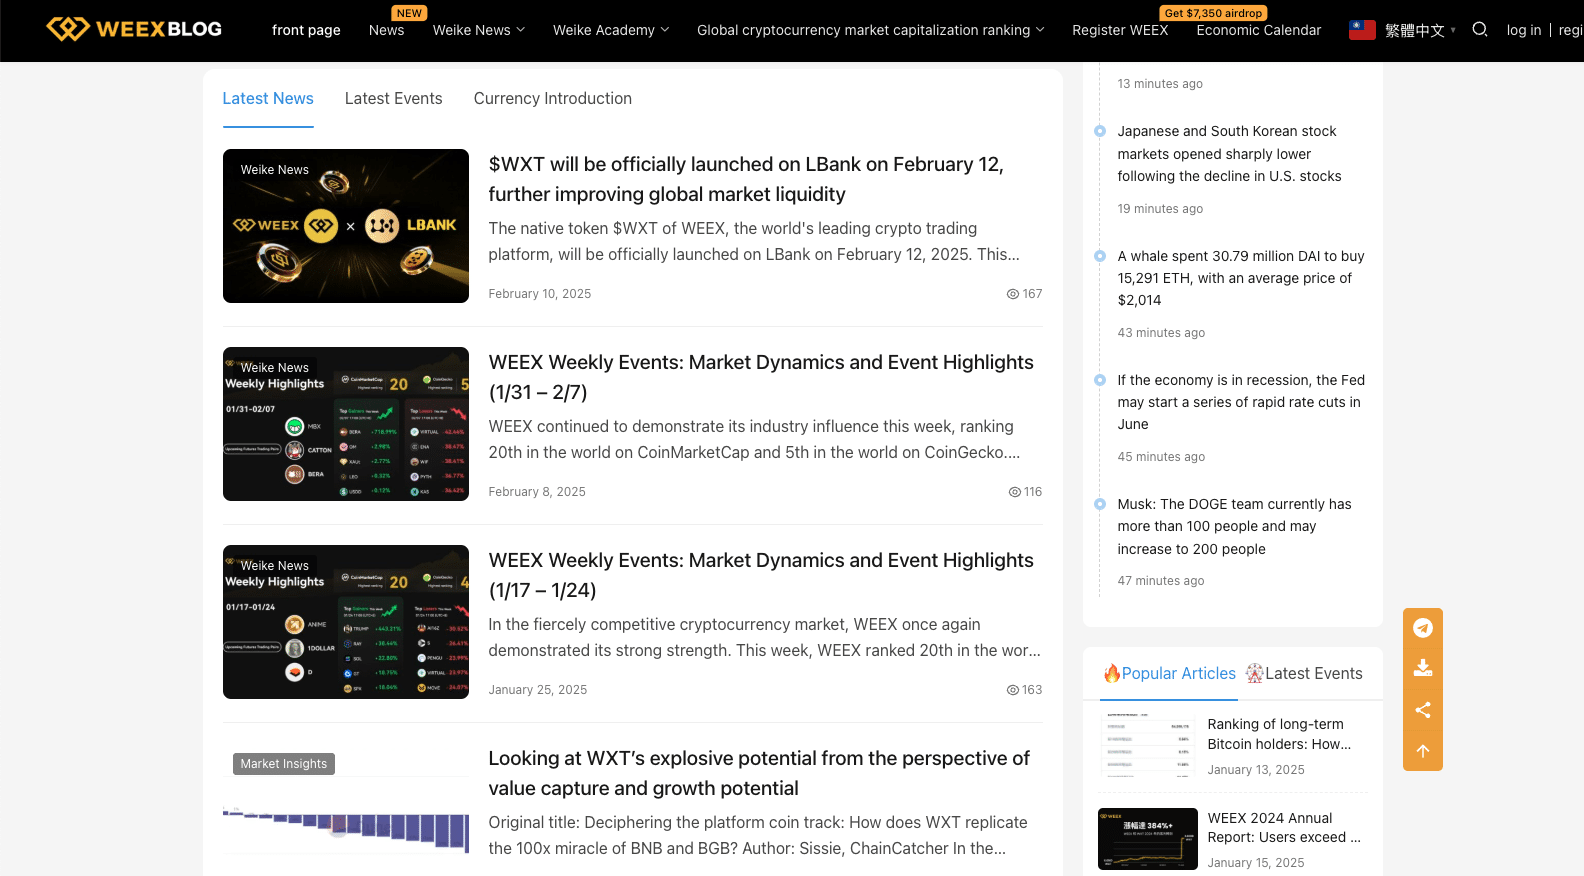
Task: Click the back-to-top arrow icon
Action: click(1423, 751)
